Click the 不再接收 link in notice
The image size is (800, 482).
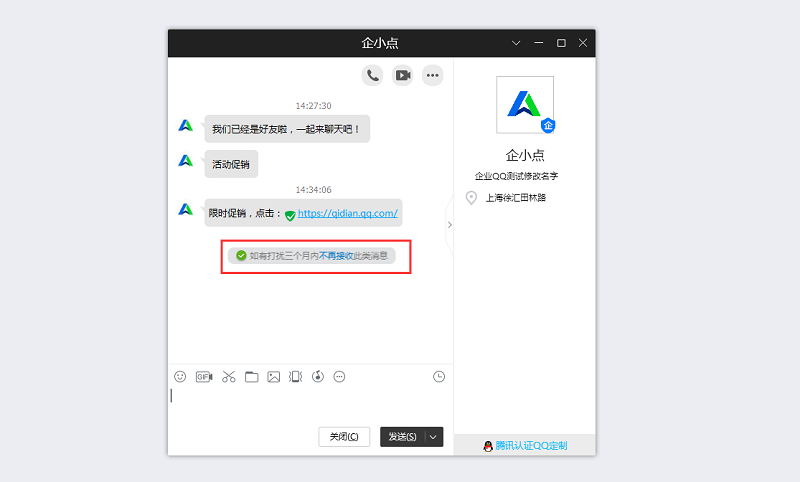click(336, 256)
